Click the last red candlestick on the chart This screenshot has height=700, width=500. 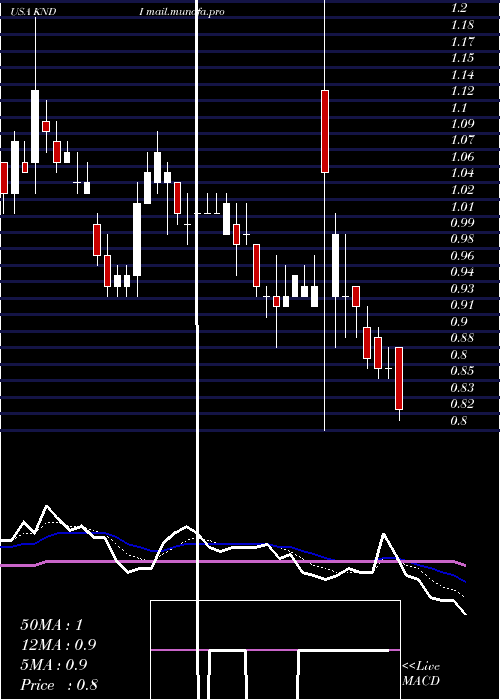pyautogui.click(x=399, y=378)
